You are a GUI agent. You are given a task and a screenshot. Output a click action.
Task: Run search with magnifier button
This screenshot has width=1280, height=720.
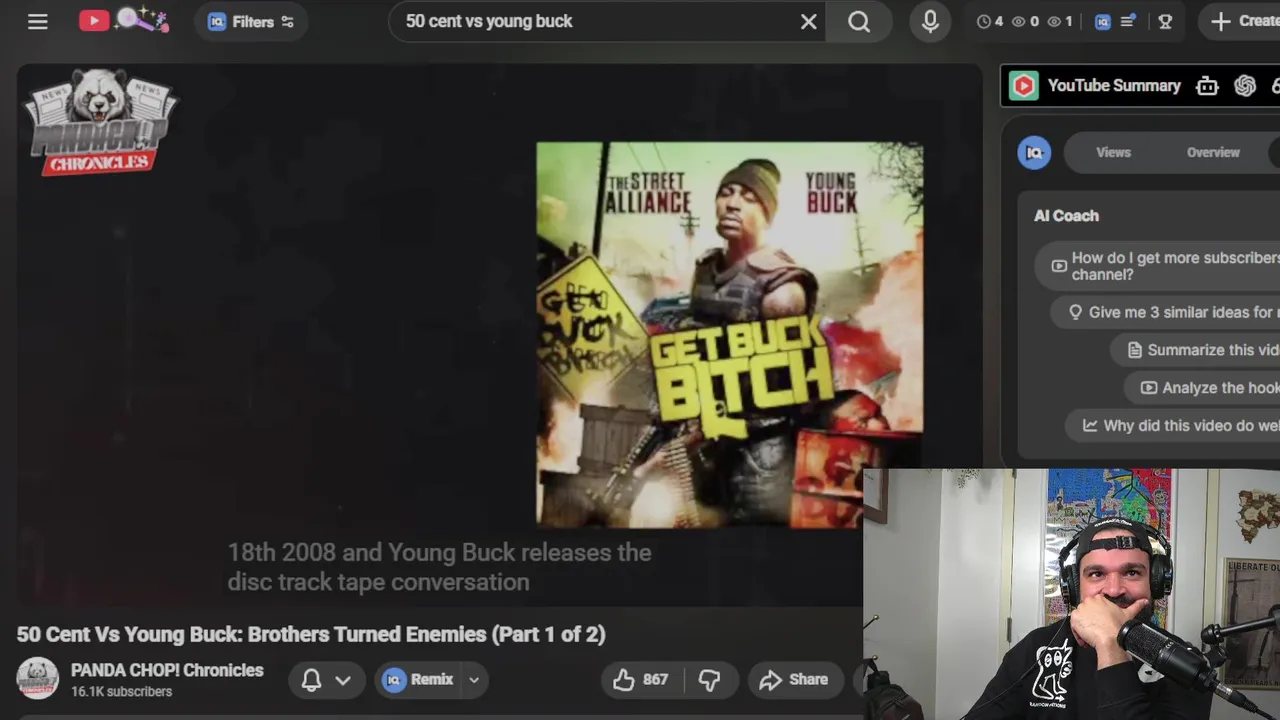[859, 21]
